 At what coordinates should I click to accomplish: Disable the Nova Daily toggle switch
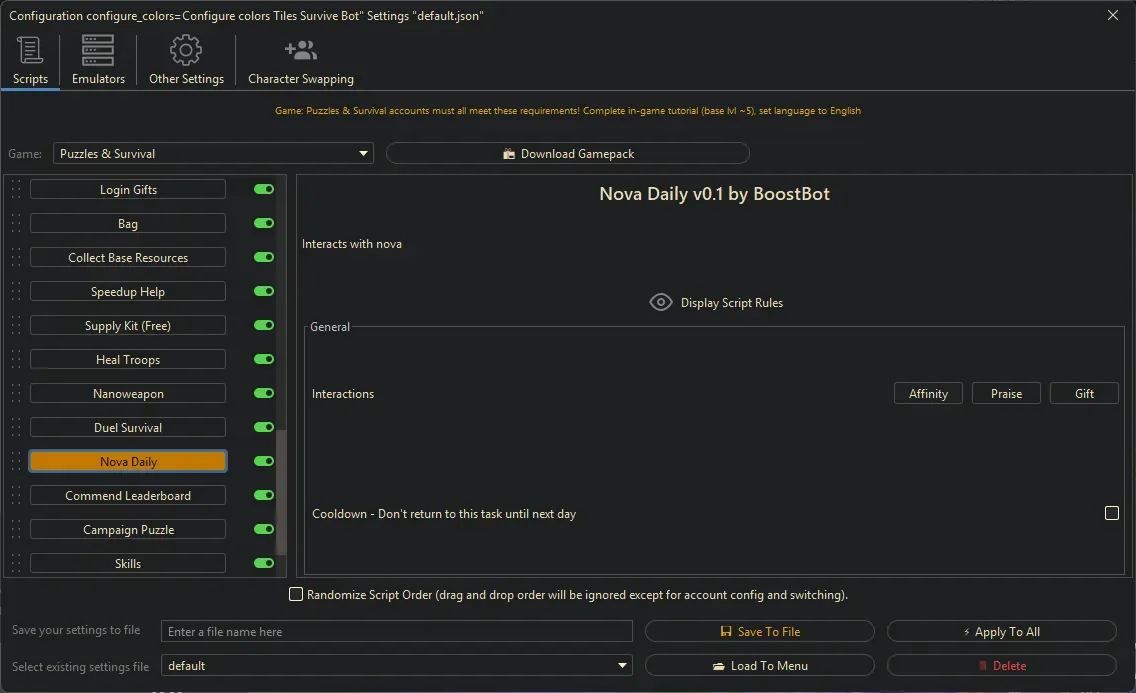pyautogui.click(x=262, y=461)
